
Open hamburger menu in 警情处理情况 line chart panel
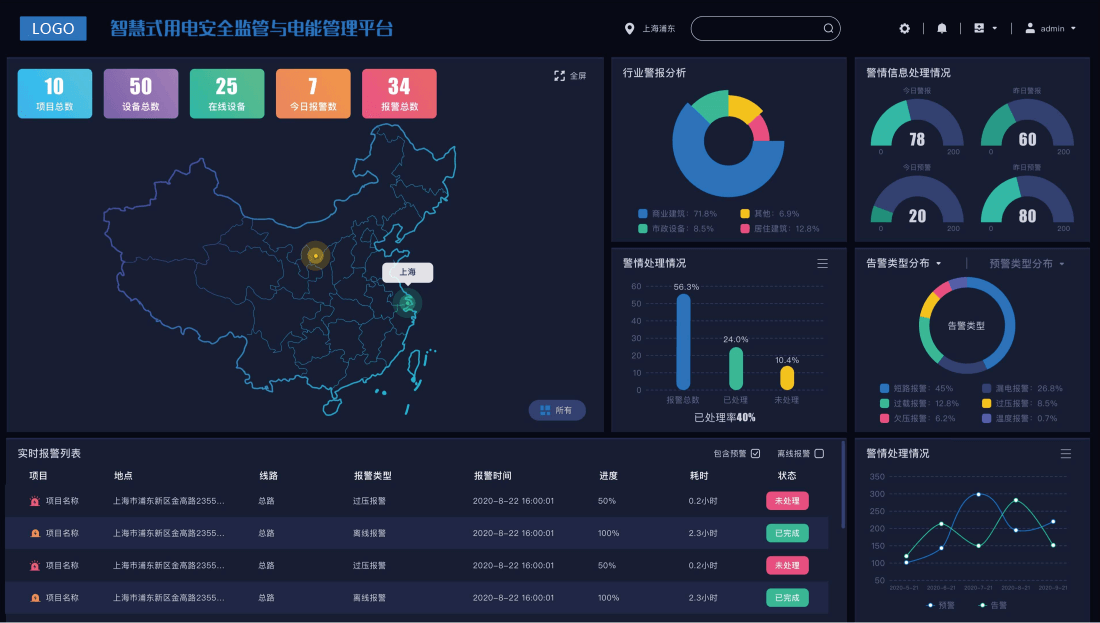coord(1065,454)
